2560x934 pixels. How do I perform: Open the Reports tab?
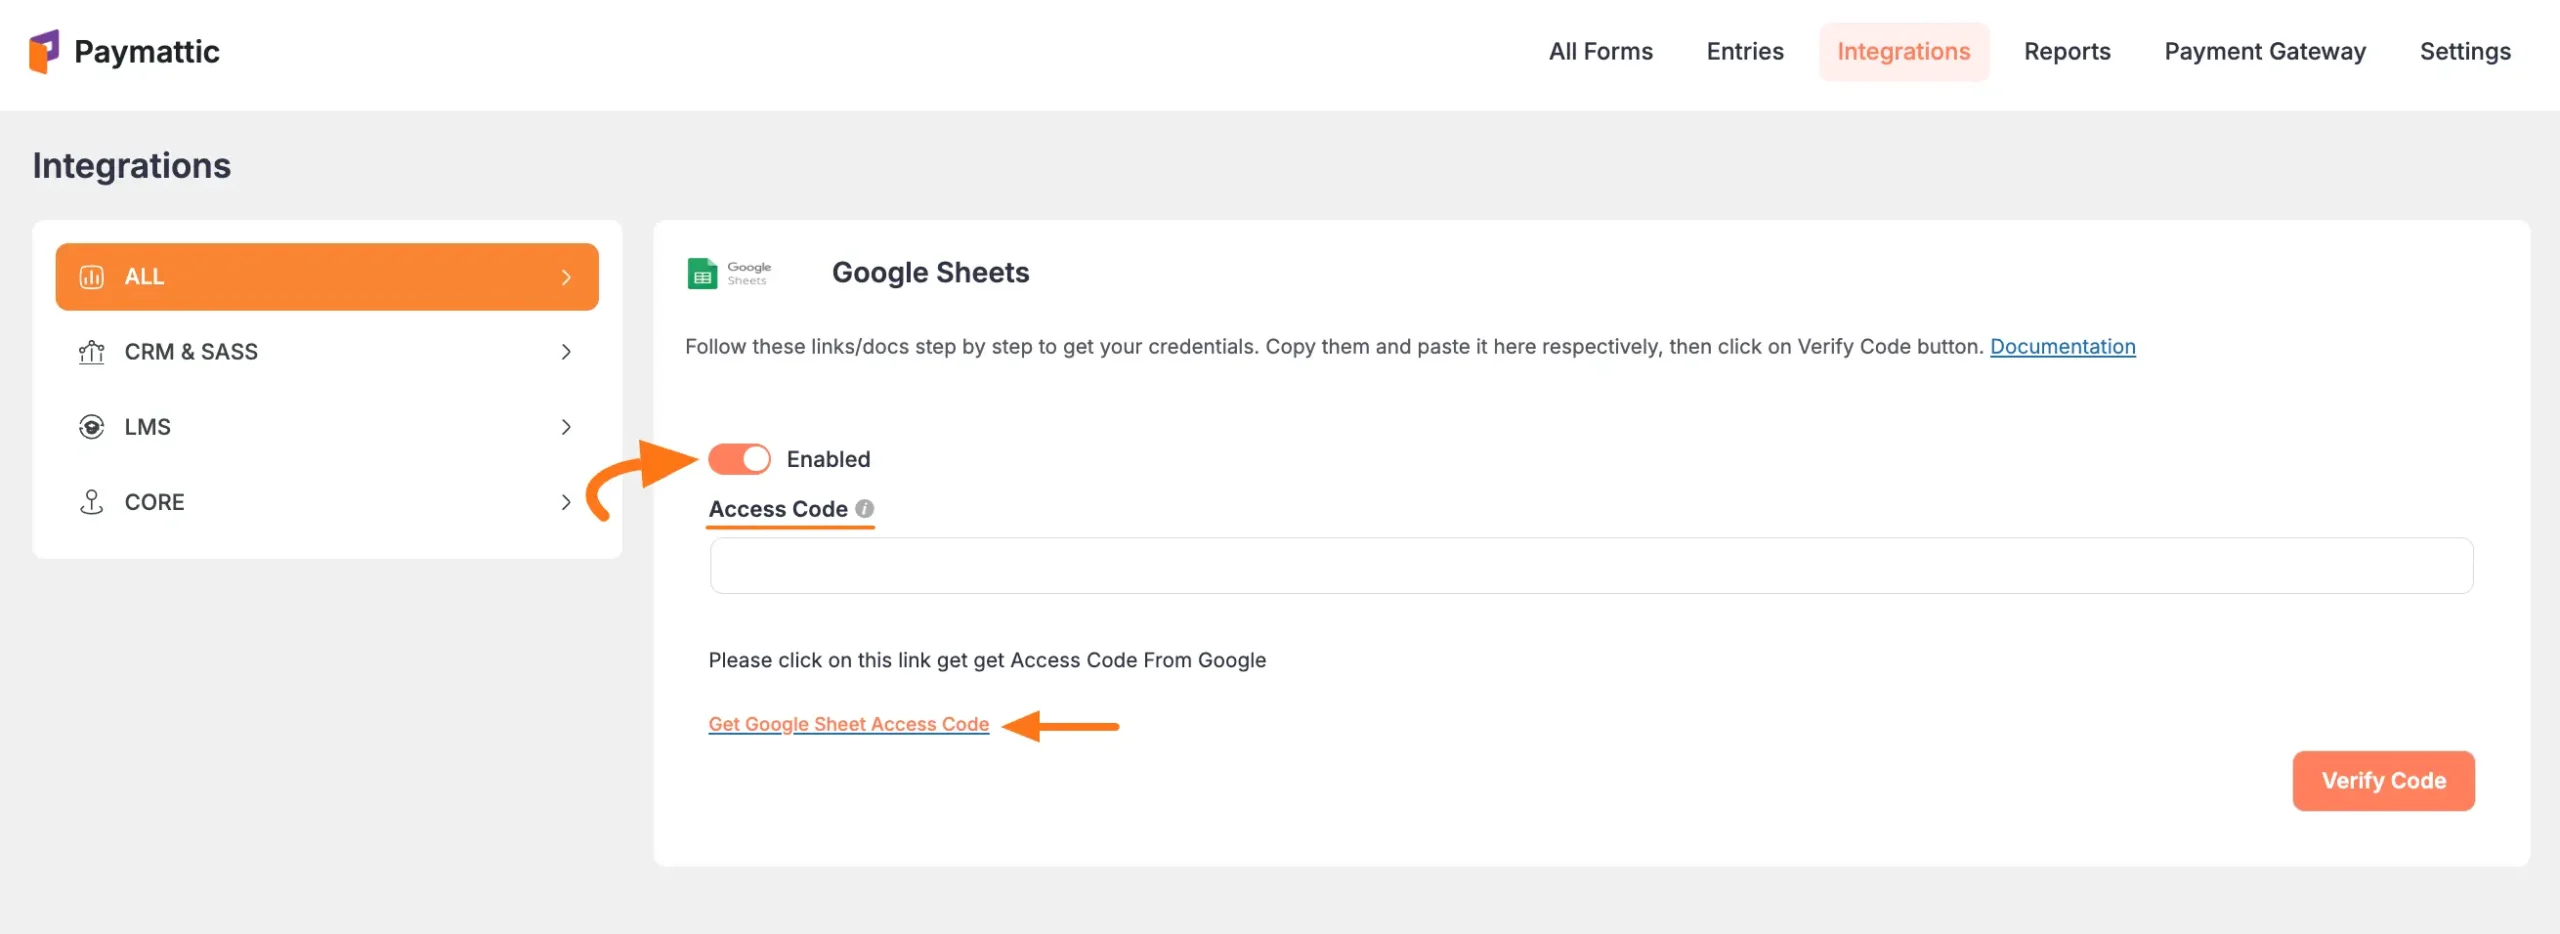click(2066, 52)
